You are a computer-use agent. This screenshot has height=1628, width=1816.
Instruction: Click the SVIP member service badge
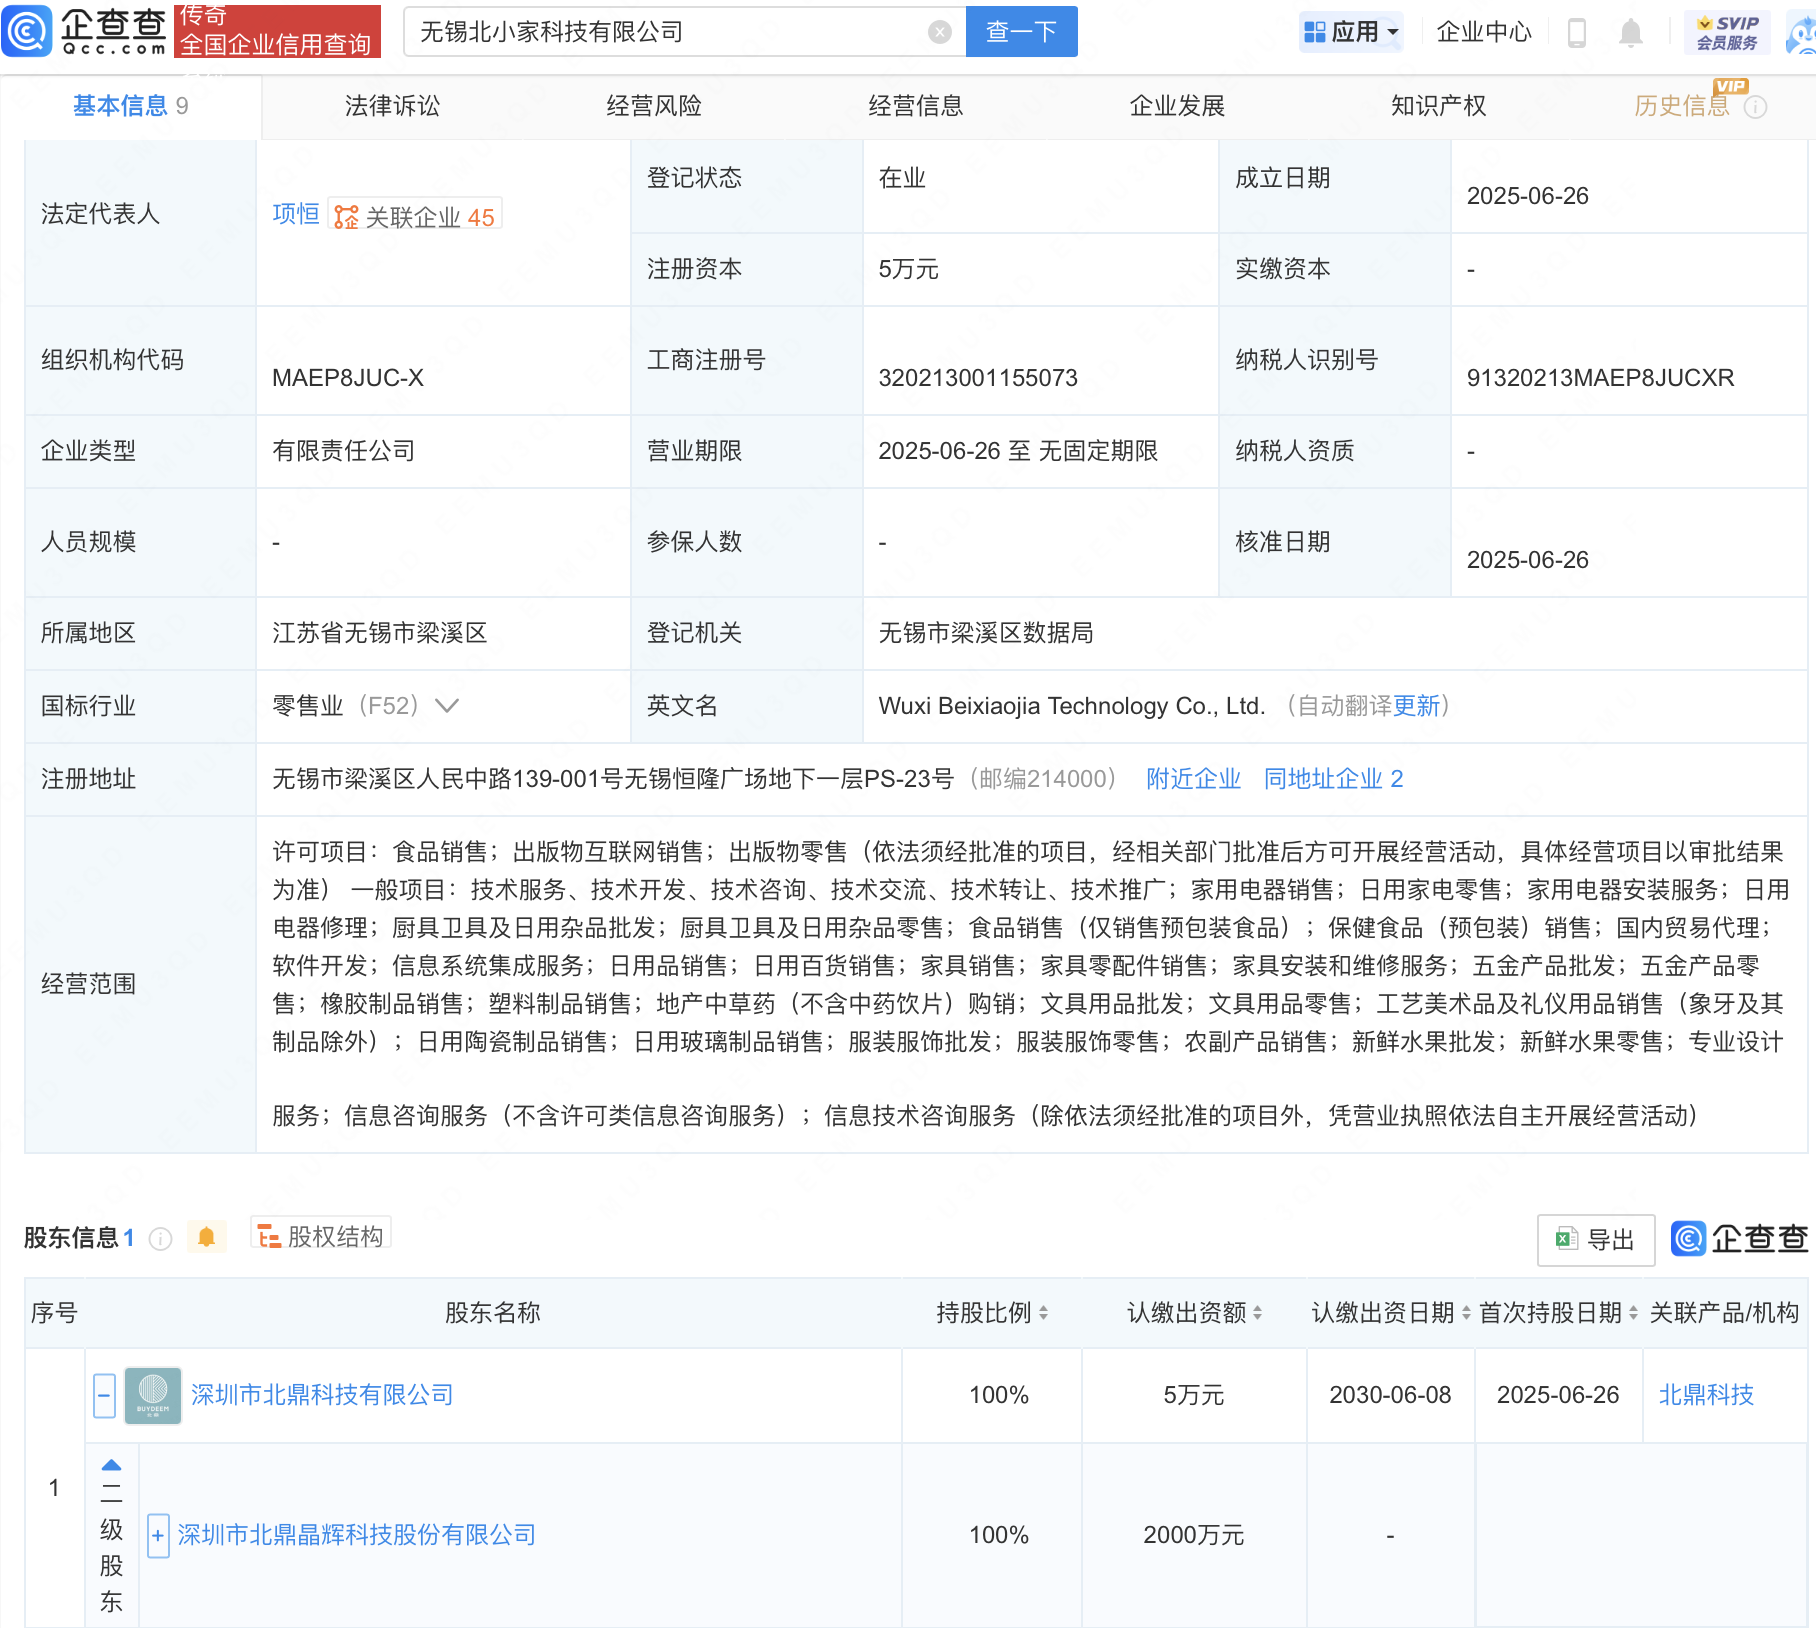coord(1727,32)
